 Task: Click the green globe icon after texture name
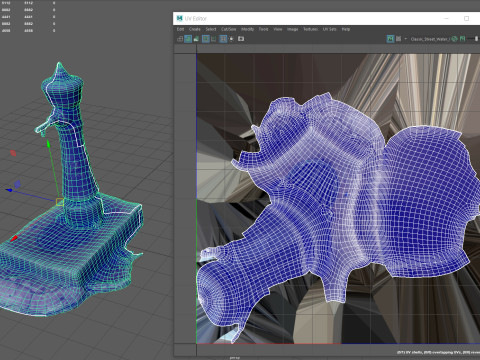[x=454, y=39]
